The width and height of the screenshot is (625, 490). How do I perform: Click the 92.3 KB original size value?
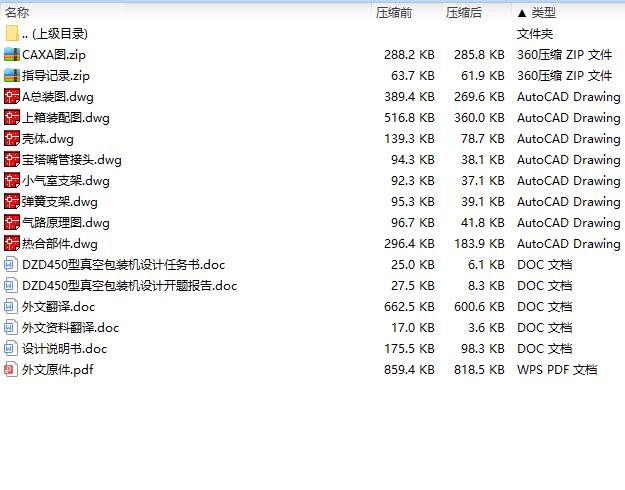(413, 181)
